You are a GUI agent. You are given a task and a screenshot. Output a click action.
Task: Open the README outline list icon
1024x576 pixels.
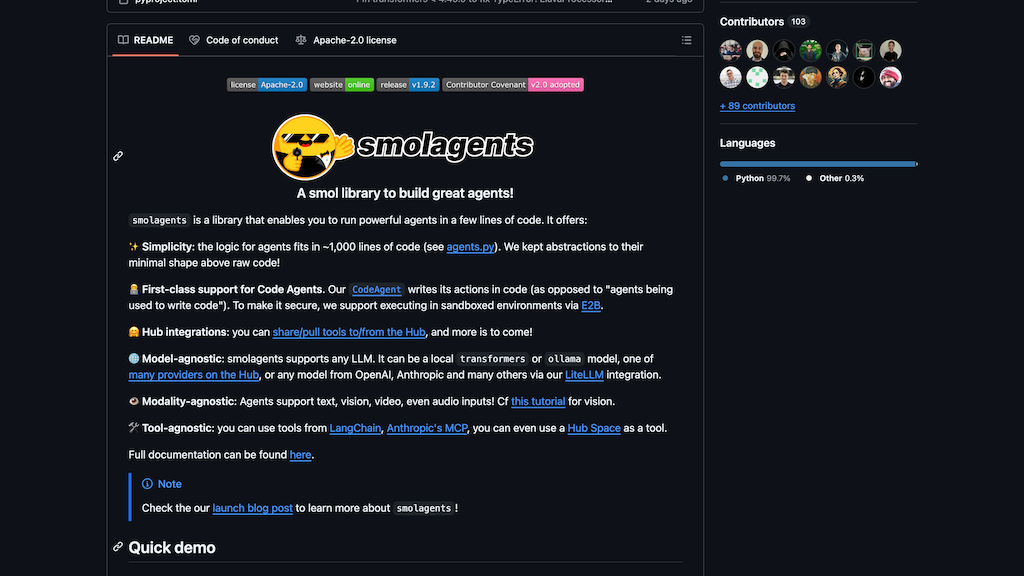pyautogui.click(x=686, y=40)
